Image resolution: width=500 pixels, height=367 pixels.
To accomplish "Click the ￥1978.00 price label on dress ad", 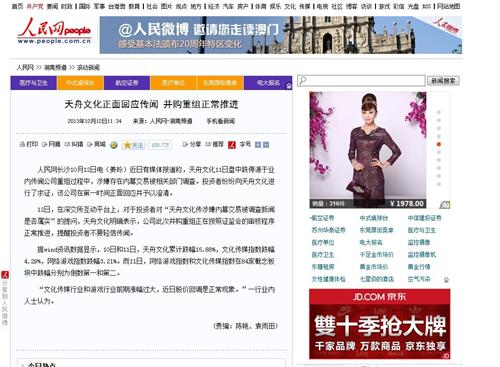I will [407, 203].
